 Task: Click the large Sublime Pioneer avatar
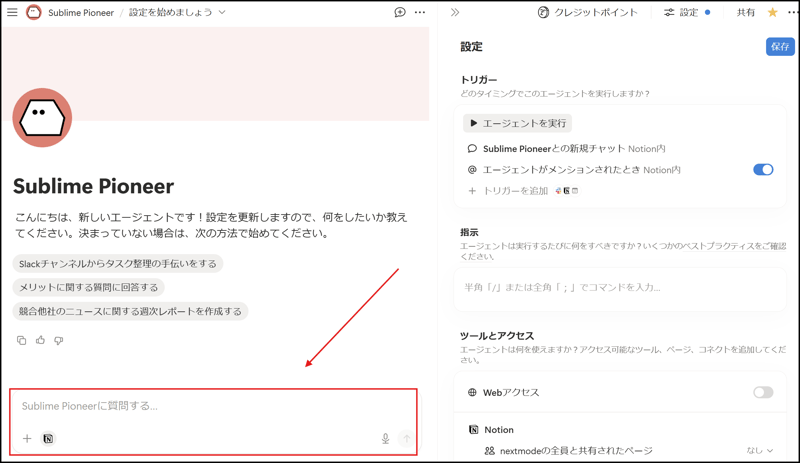point(42,118)
